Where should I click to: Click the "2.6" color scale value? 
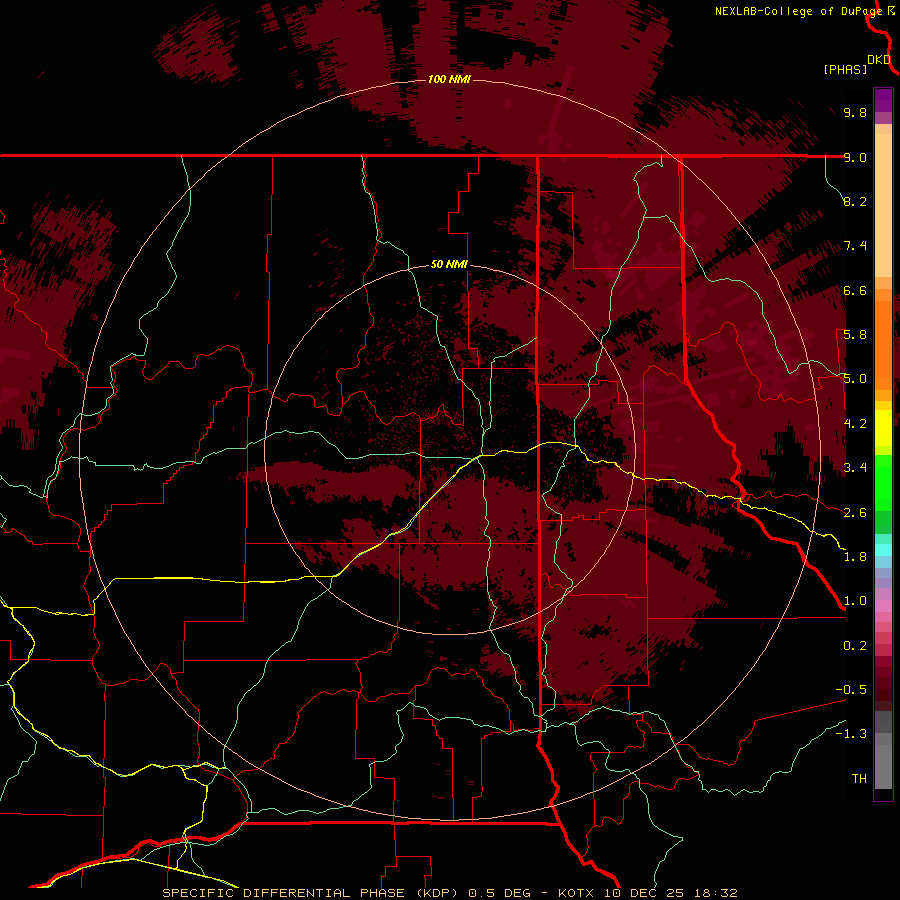(x=855, y=513)
